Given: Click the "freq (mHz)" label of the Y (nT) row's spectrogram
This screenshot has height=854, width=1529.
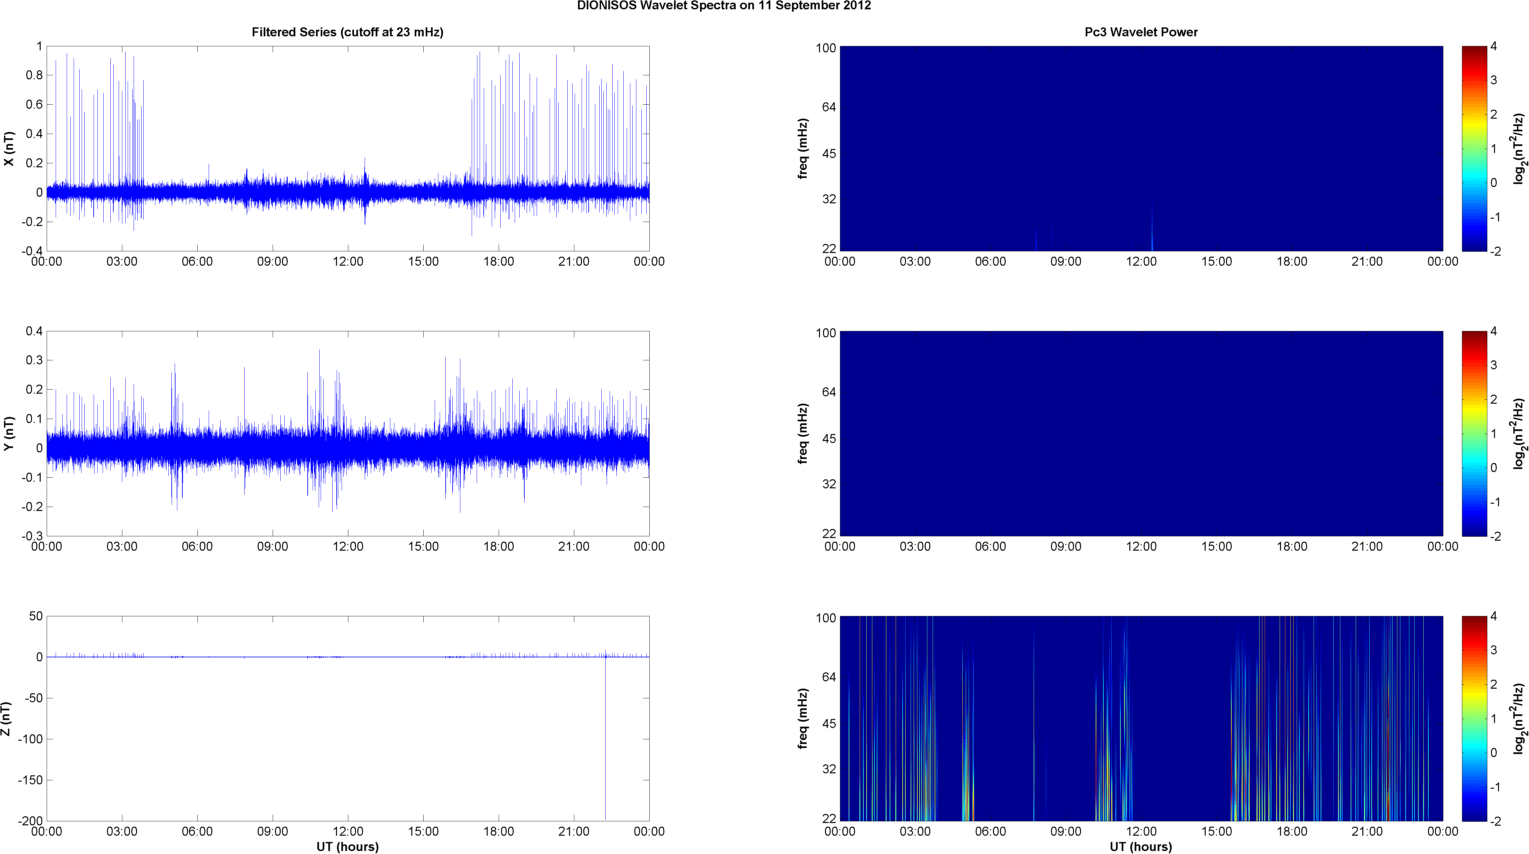Looking at the screenshot, I should [x=803, y=433].
